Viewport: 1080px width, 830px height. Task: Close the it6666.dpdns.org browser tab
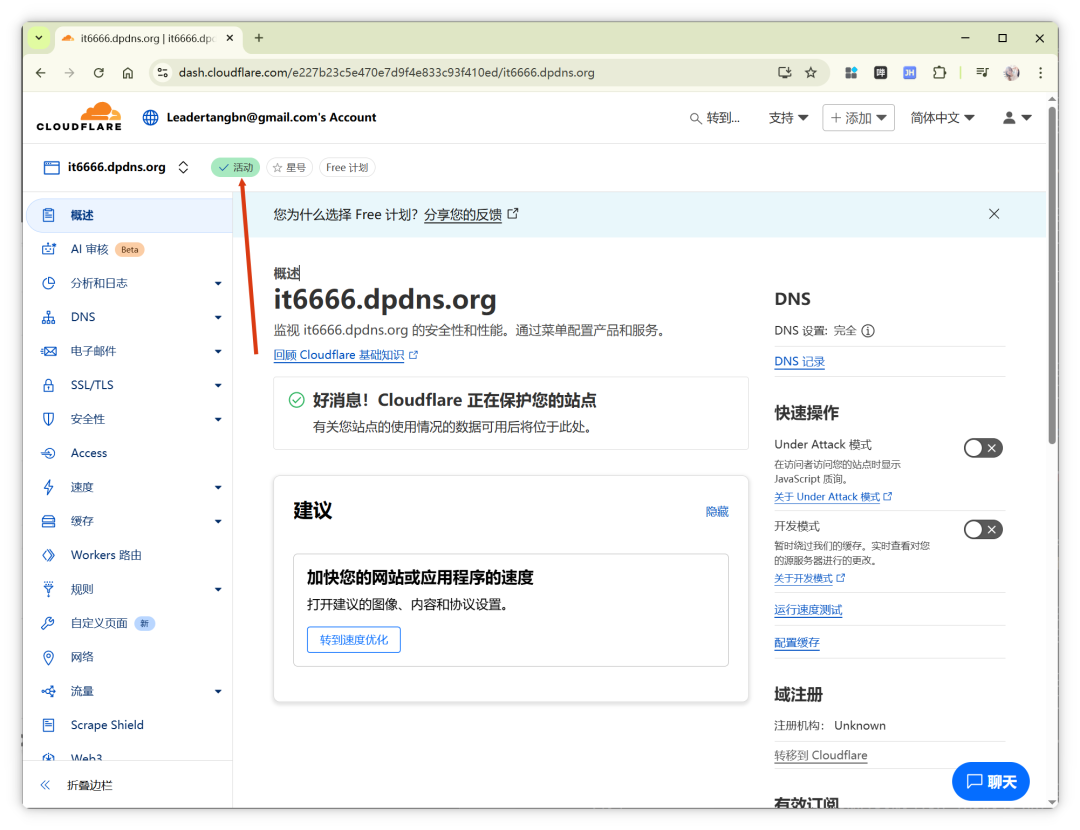tap(230, 38)
